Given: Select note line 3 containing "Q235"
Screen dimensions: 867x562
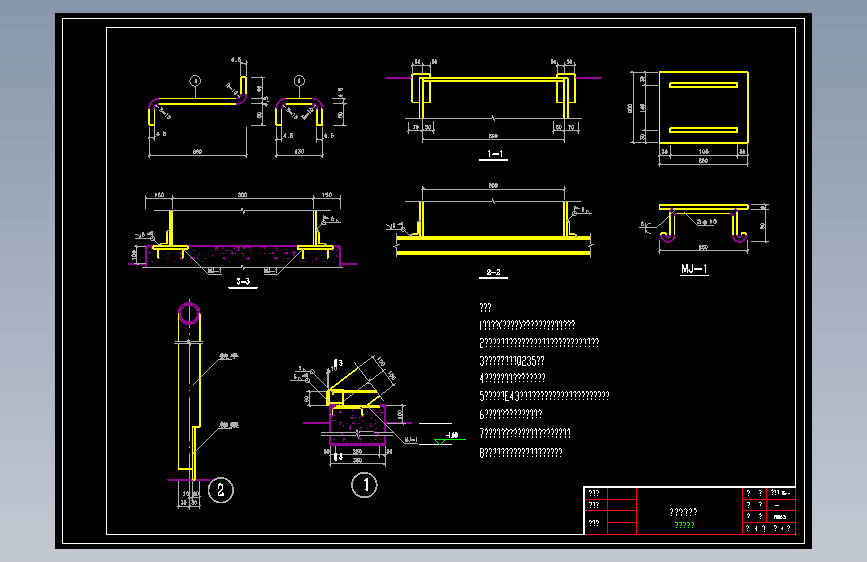Looking at the screenshot, I should tap(511, 361).
